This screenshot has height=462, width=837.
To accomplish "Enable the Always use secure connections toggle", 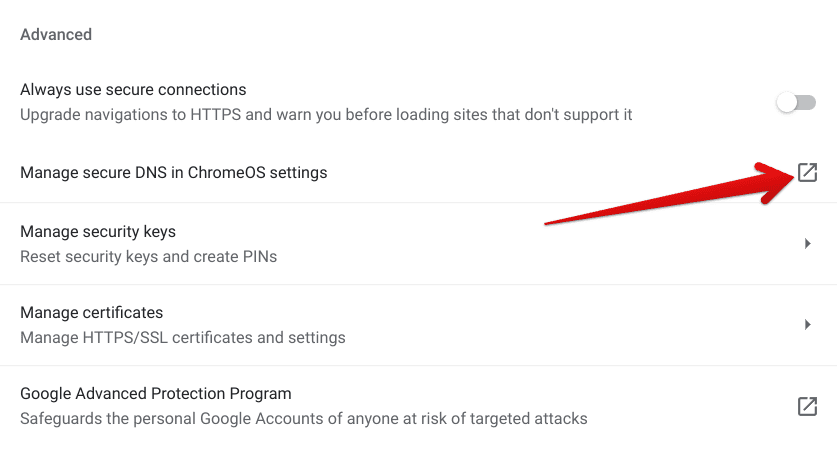I will click(x=796, y=102).
